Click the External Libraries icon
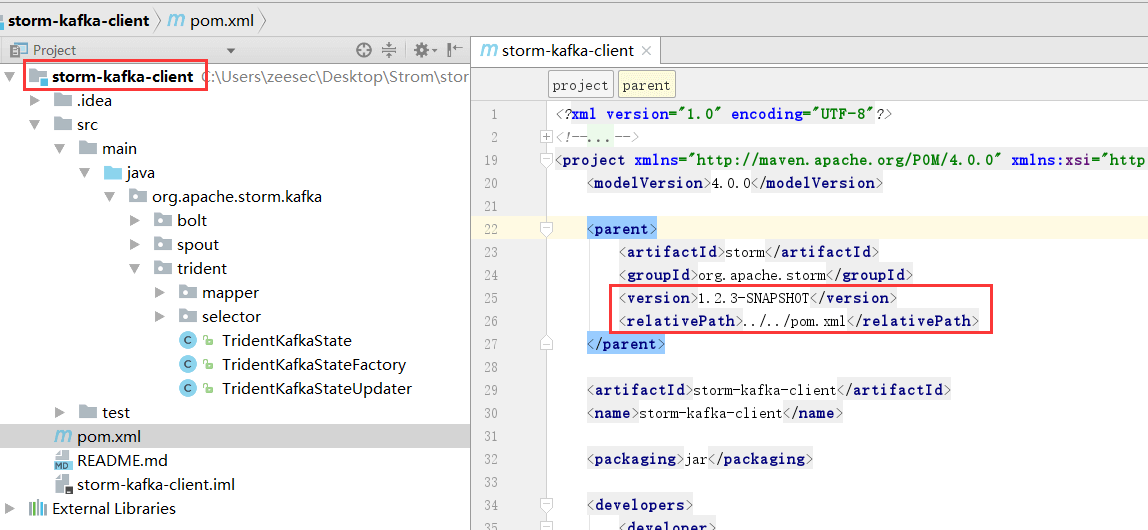The width and height of the screenshot is (1148, 530). [38, 508]
